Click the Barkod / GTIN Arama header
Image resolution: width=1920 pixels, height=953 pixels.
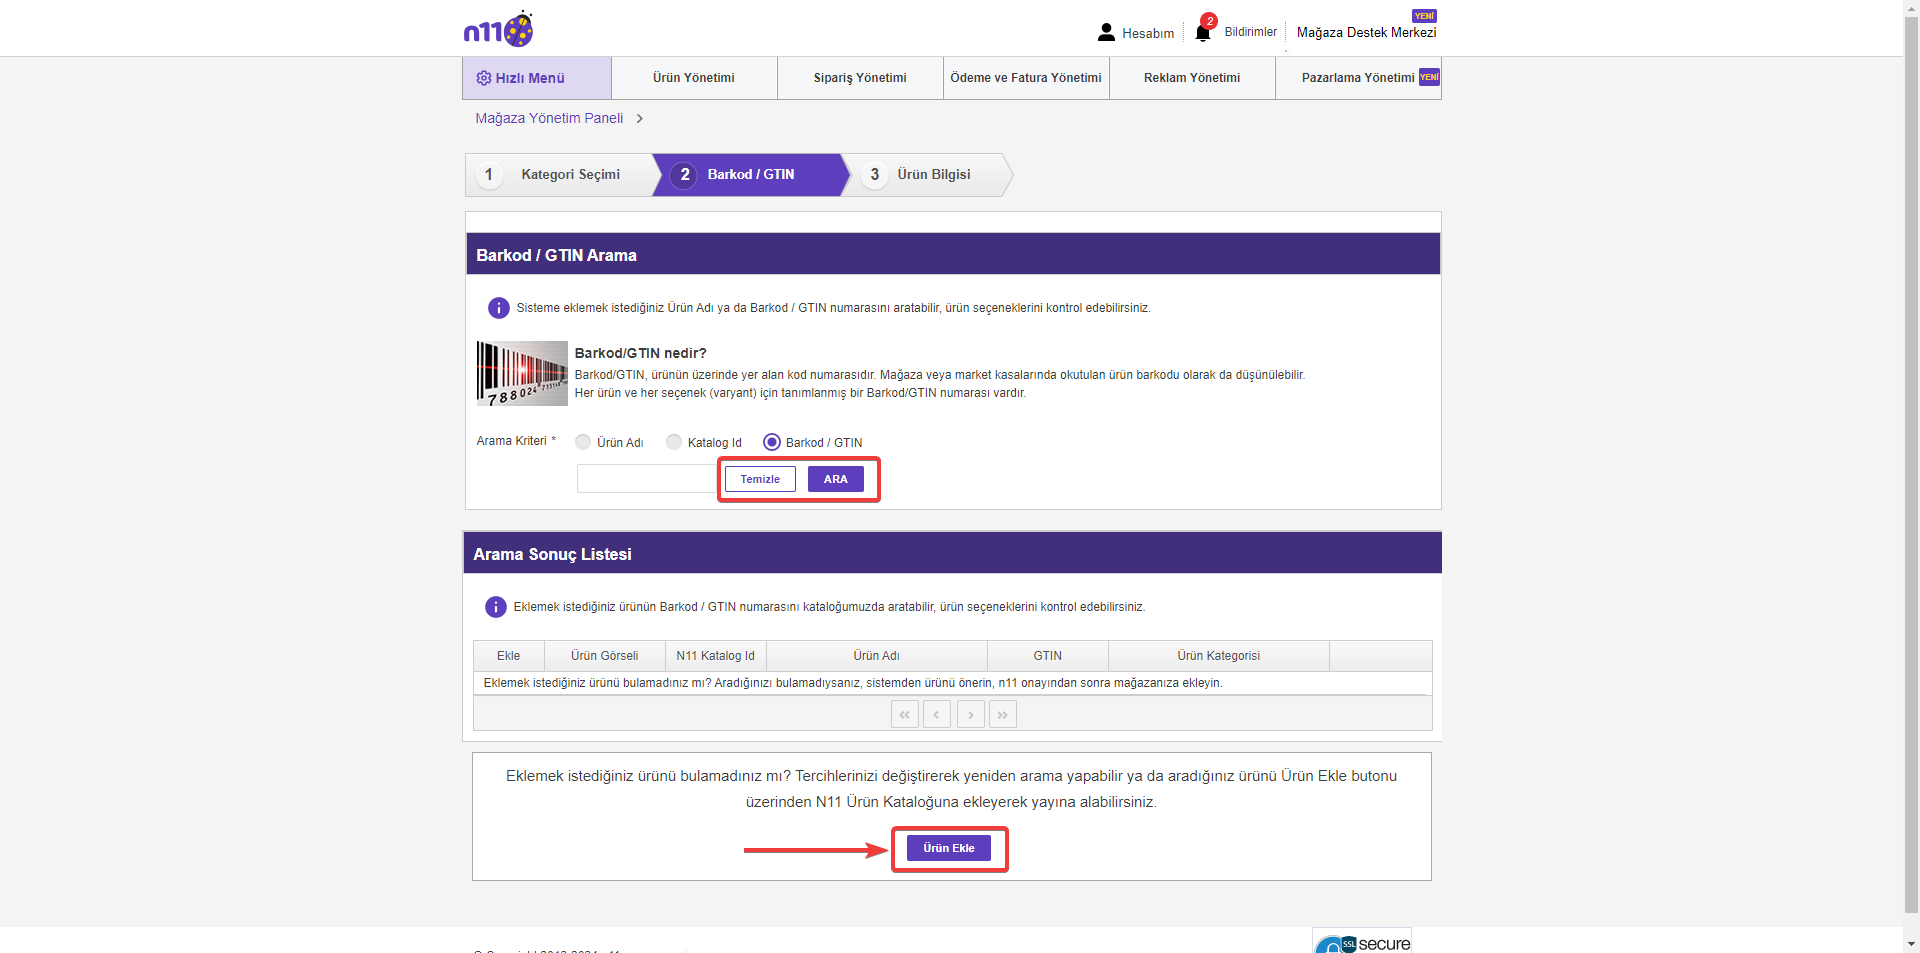pyautogui.click(x=953, y=254)
